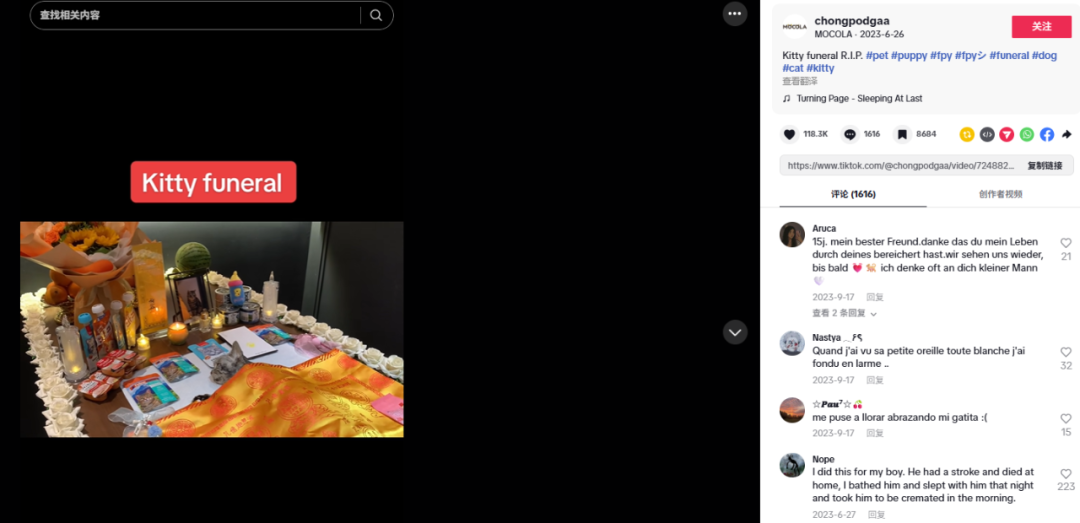
Task: Follow chongpodgaa with red 关注 button
Action: [1041, 26]
